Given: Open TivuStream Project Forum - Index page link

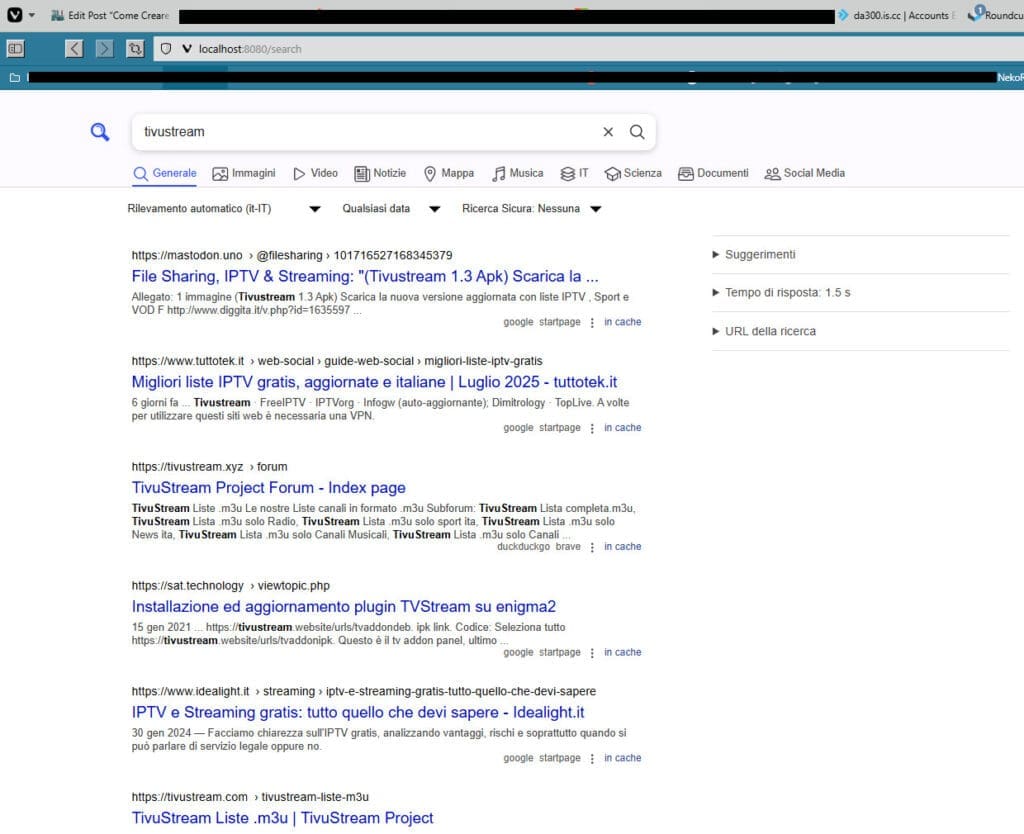Looking at the screenshot, I should coord(268,488).
